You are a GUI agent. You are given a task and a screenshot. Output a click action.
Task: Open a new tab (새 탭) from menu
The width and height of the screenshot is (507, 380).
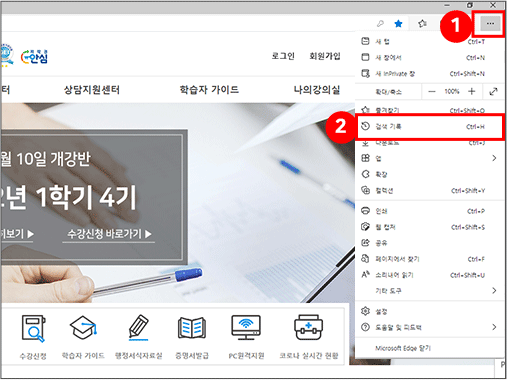pos(430,41)
